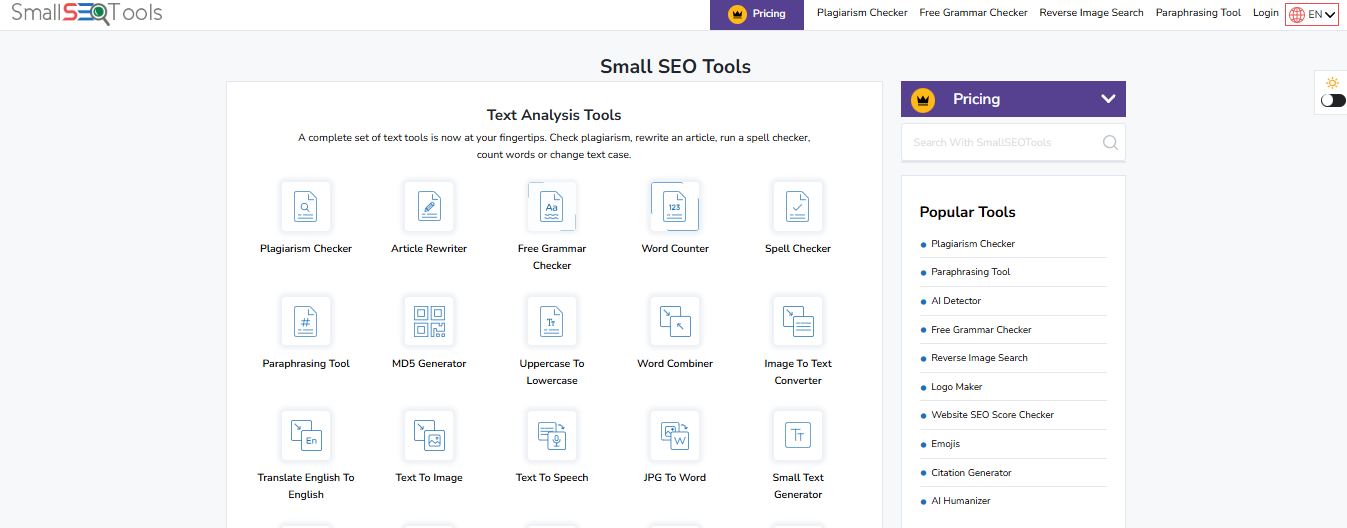
Task: Click the Word Counter label text
Action: tap(675, 249)
